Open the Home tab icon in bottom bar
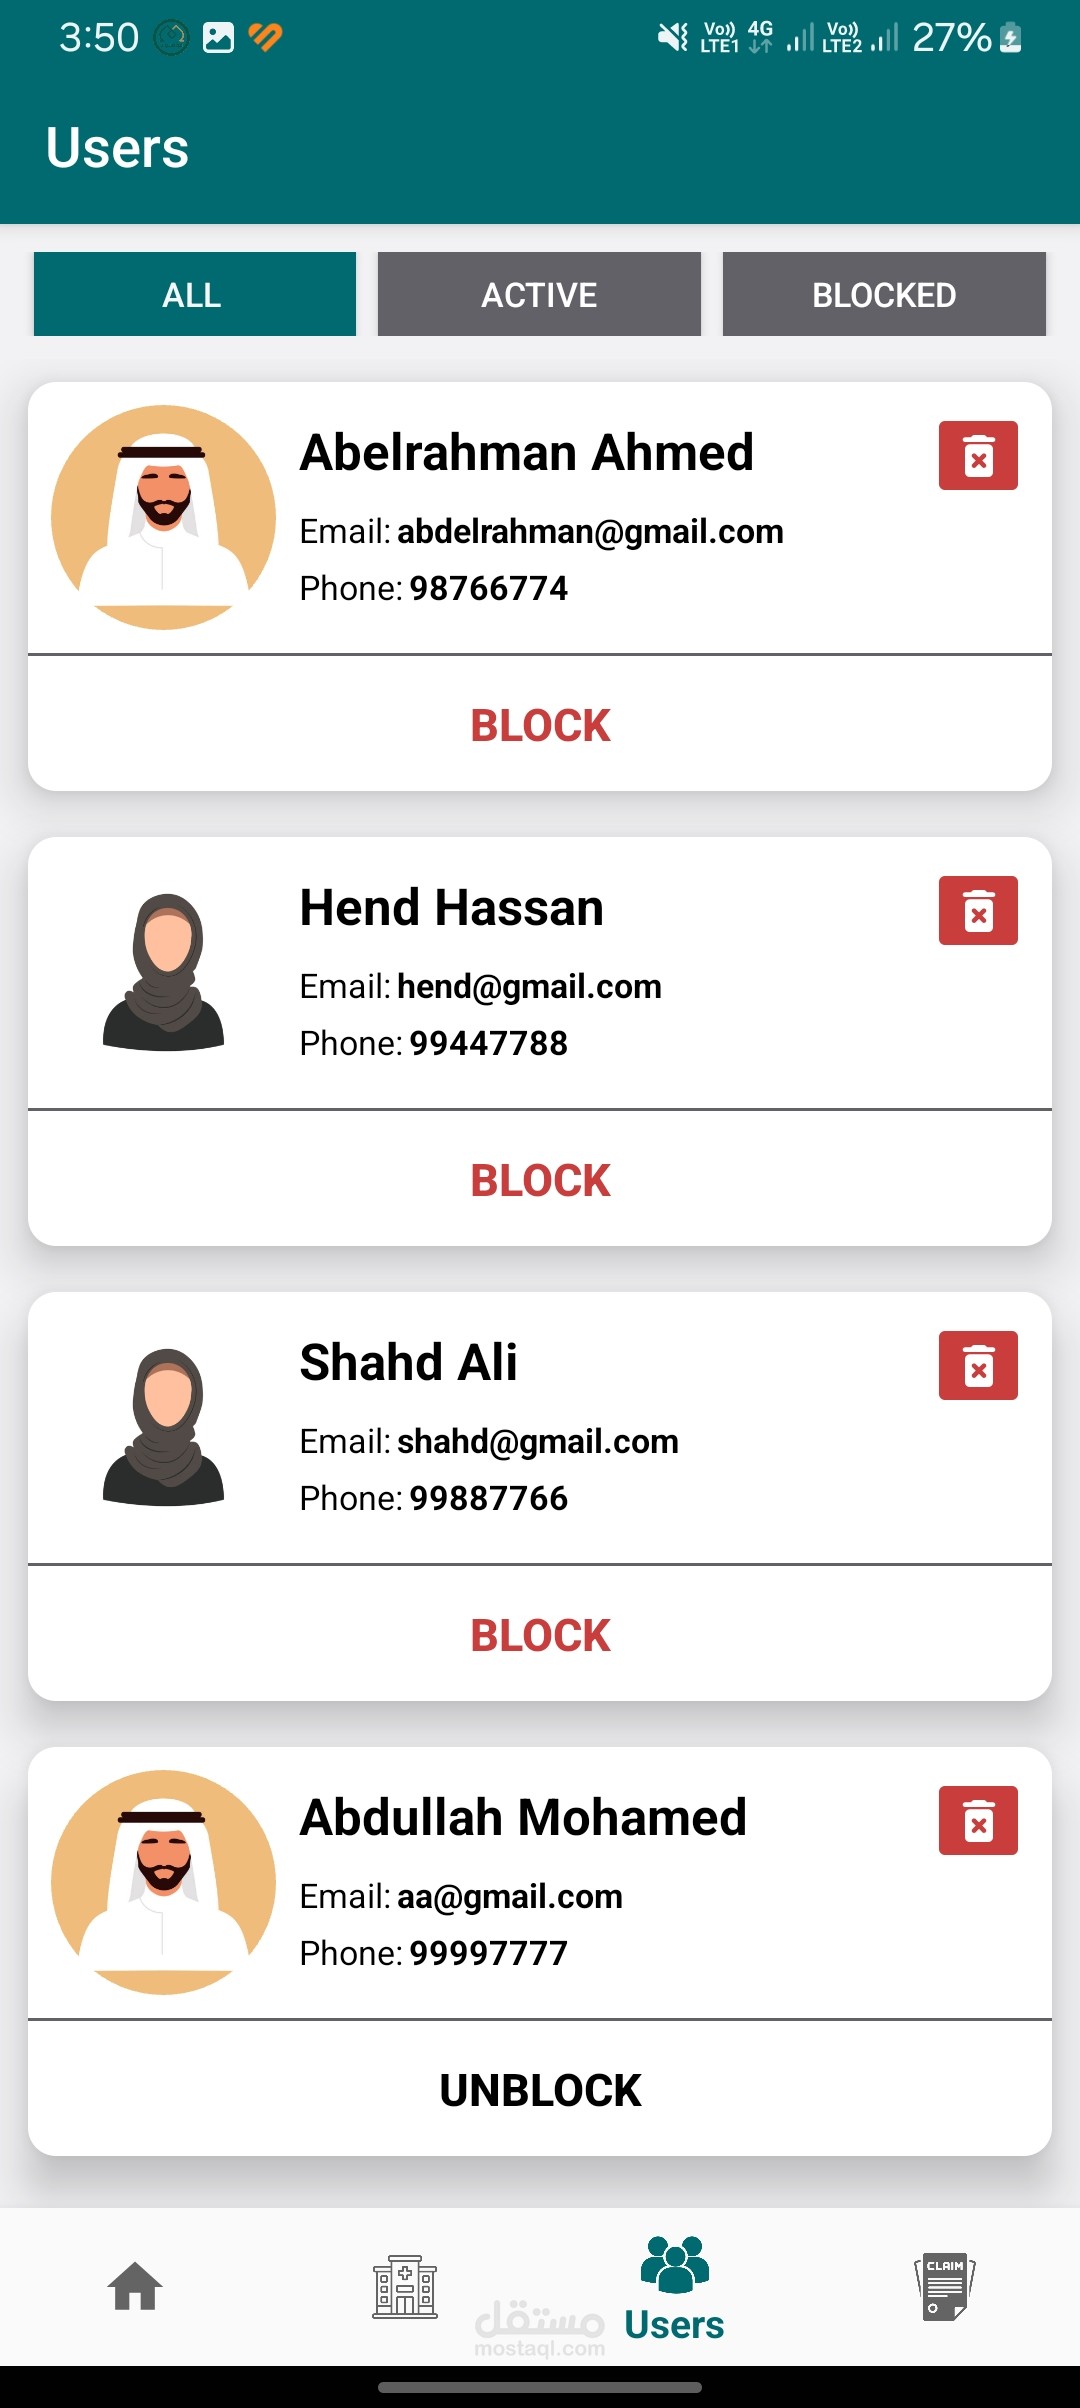The height and width of the screenshot is (2408, 1080). (135, 2286)
